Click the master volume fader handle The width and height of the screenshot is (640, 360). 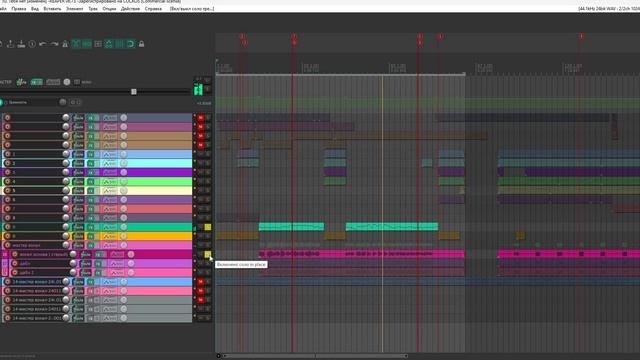click(134, 92)
